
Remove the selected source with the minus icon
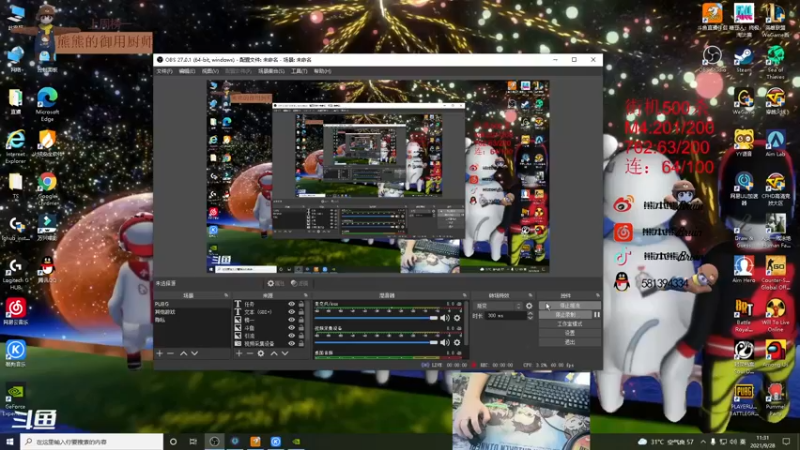[249, 353]
